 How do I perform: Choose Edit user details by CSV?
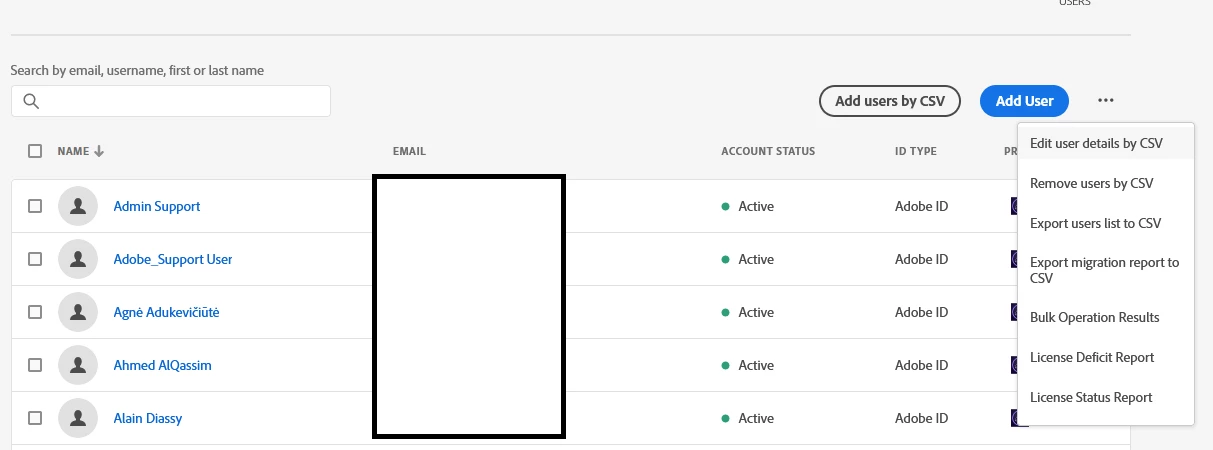(1106, 143)
